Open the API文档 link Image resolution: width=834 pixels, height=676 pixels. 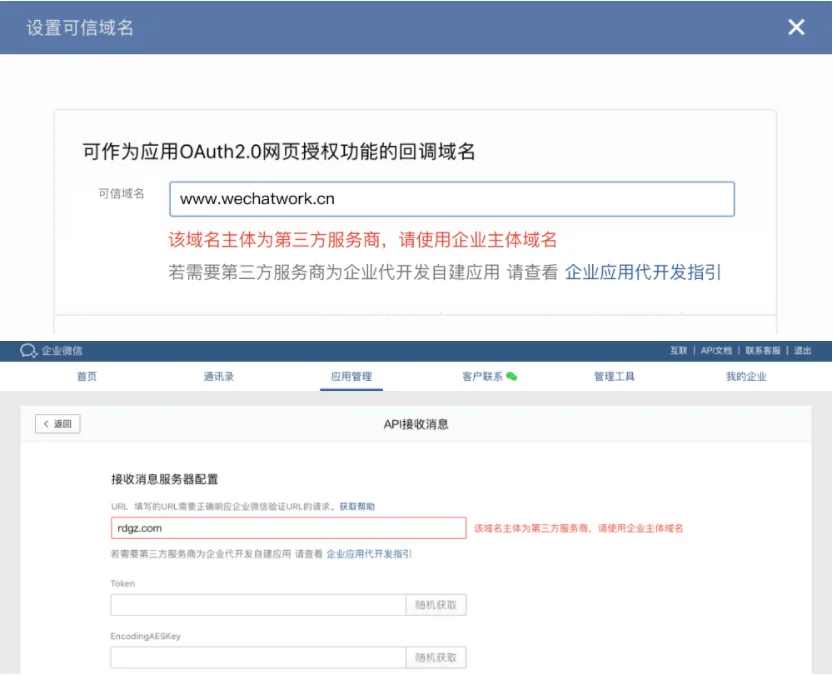[x=716, y=350]
